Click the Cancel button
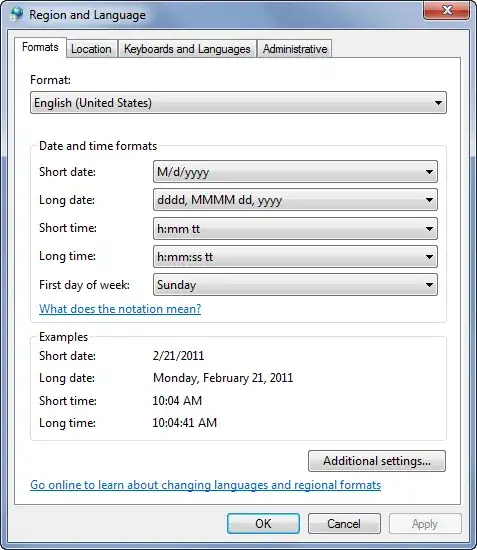 [344, 524]
